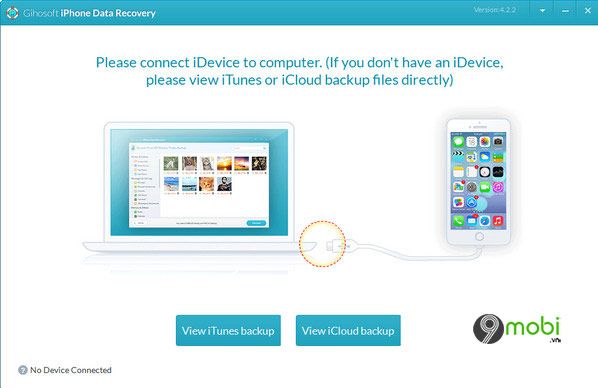Click the laptop illustration image

tap(199, 187)
